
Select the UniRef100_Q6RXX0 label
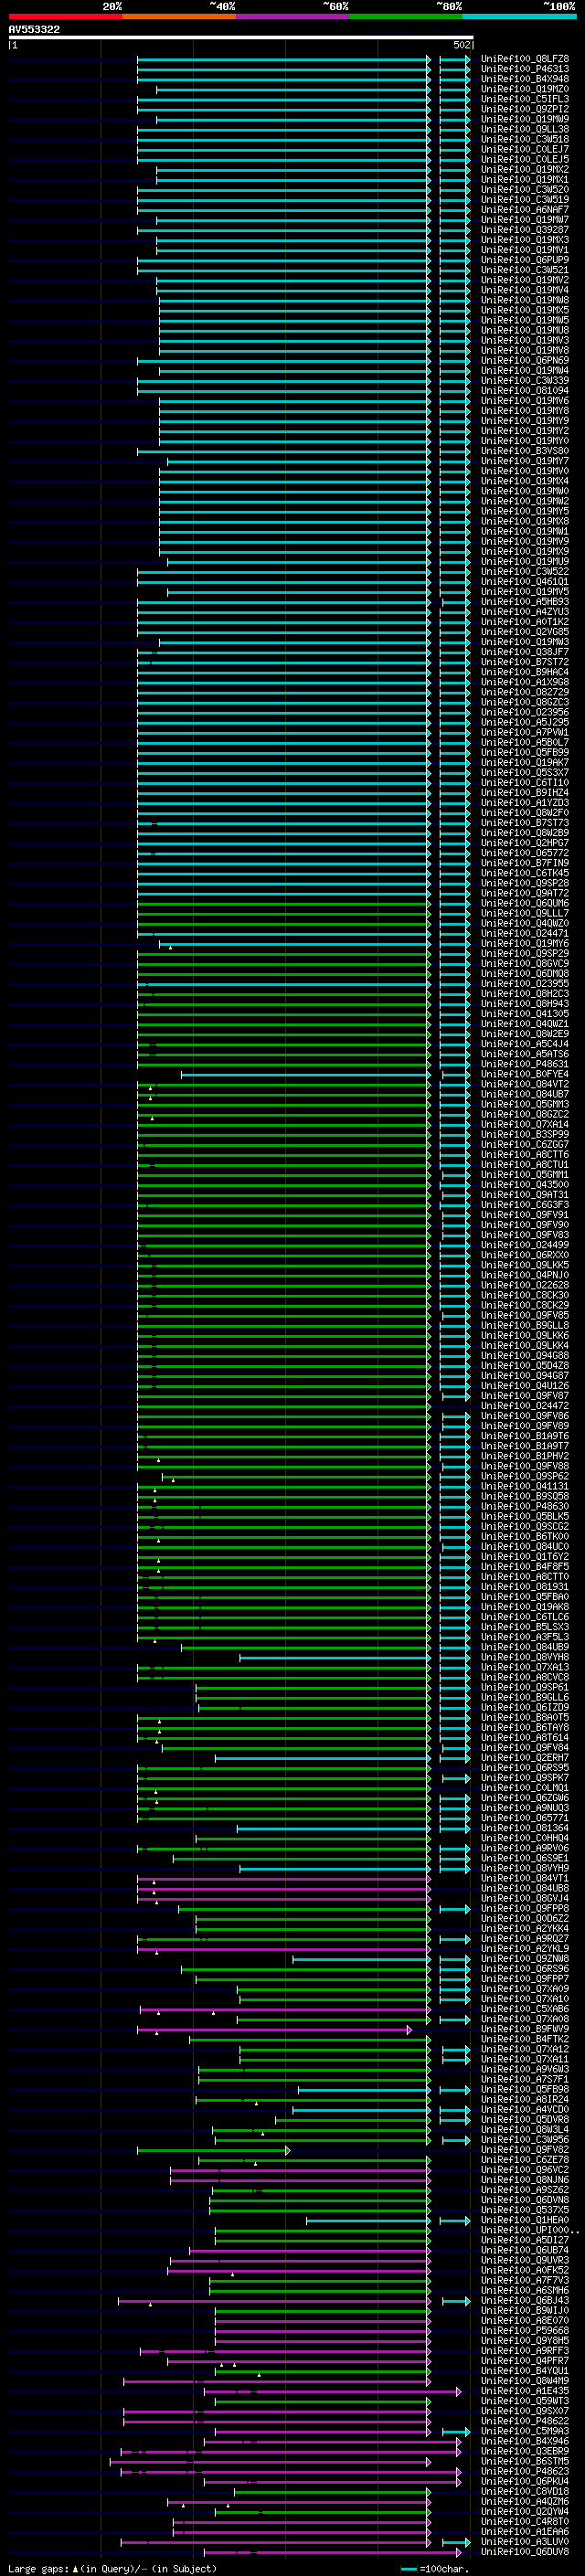(x=525, y=1255)
